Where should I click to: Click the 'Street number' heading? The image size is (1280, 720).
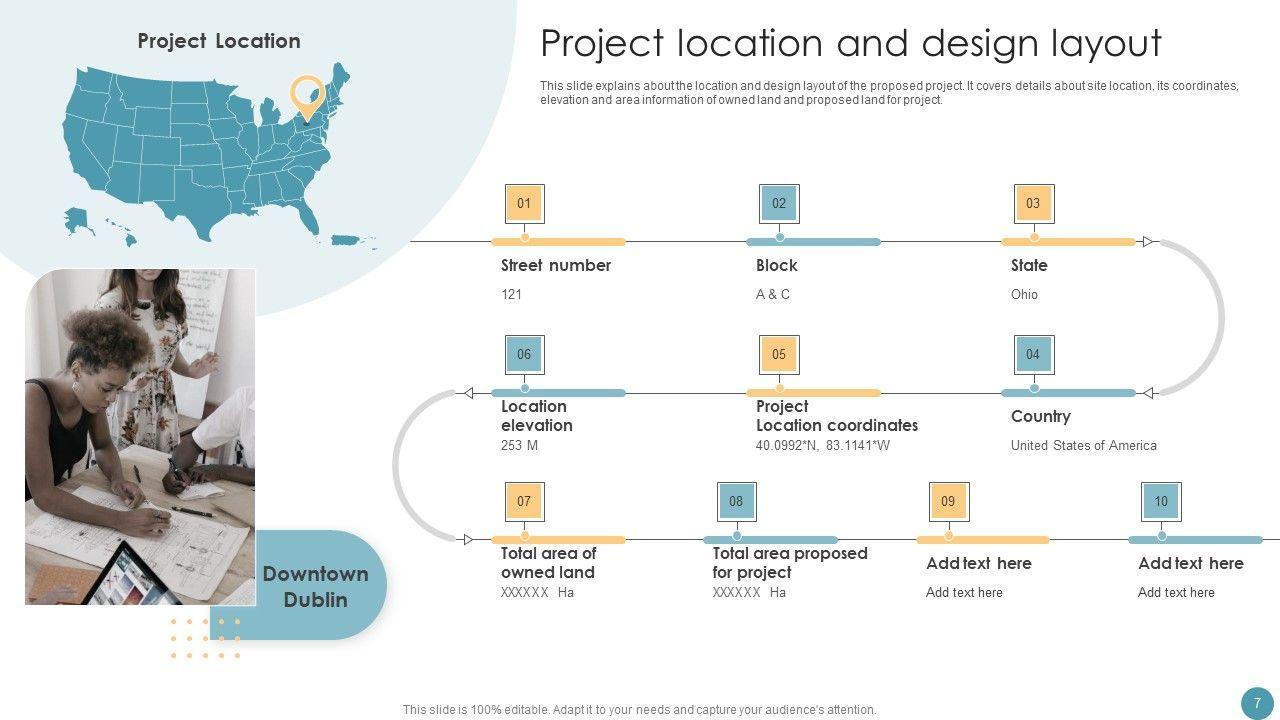click(556, 265)
